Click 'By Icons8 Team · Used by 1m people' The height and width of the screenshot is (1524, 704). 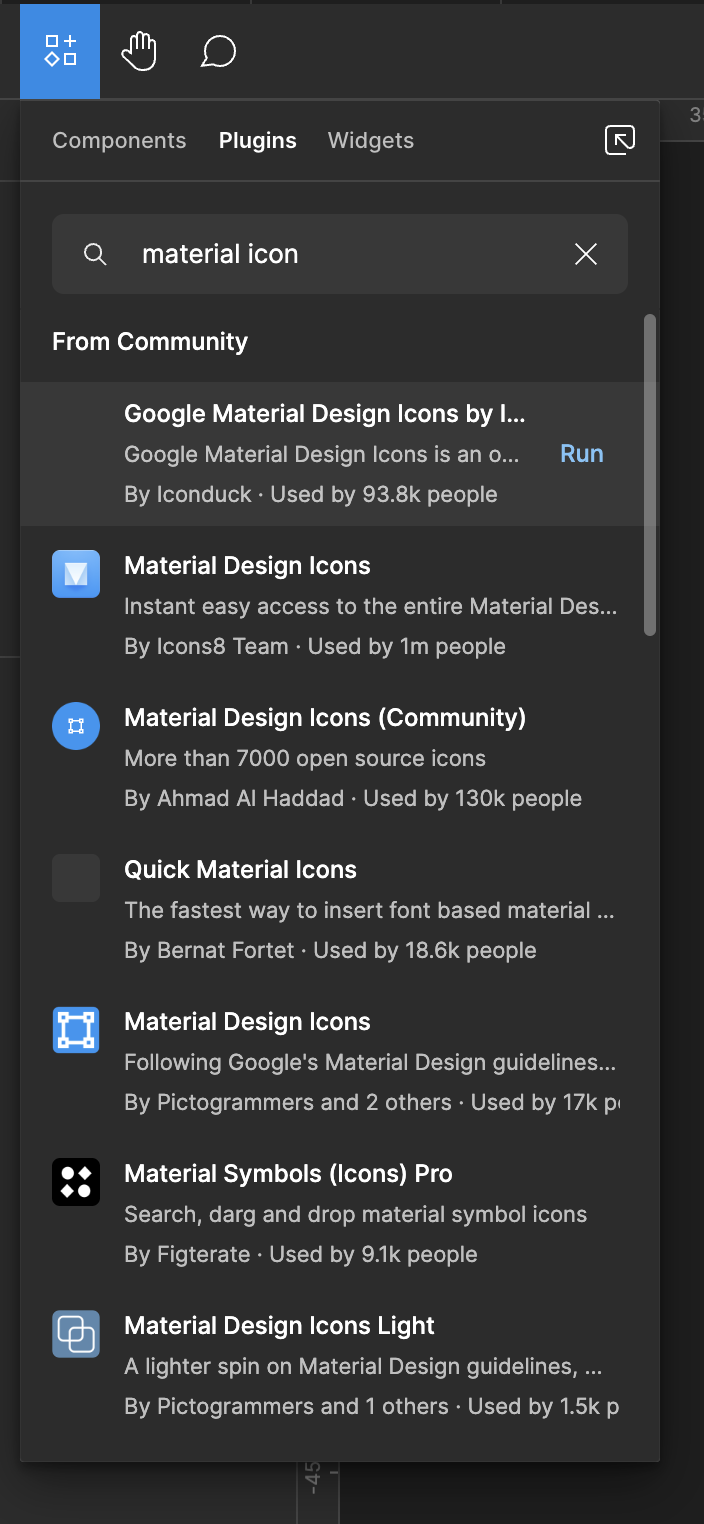click(x=315, y=646)
